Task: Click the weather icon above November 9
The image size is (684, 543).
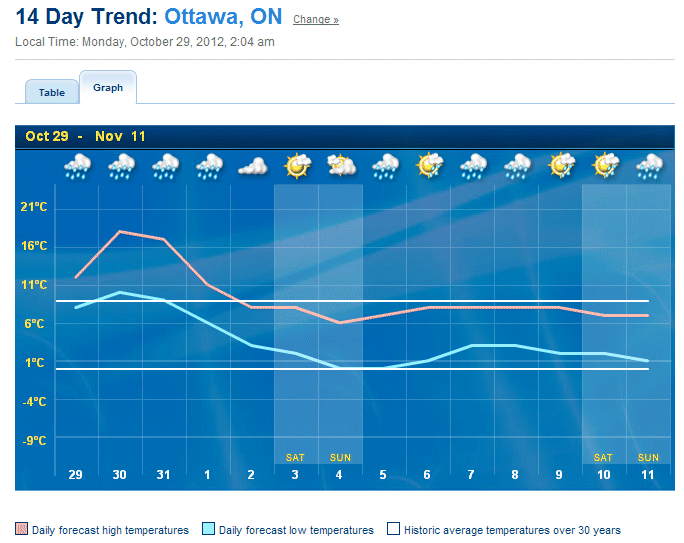Action: tap(561, 165)
